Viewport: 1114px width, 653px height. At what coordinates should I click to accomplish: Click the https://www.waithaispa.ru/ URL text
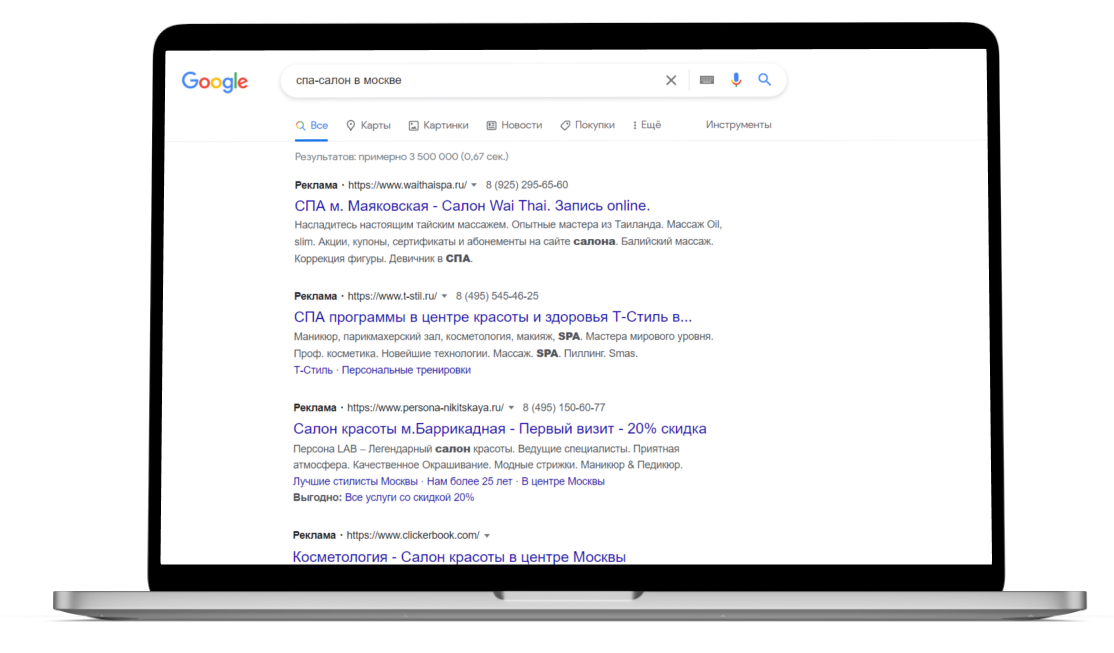click(x=407, y=185)
